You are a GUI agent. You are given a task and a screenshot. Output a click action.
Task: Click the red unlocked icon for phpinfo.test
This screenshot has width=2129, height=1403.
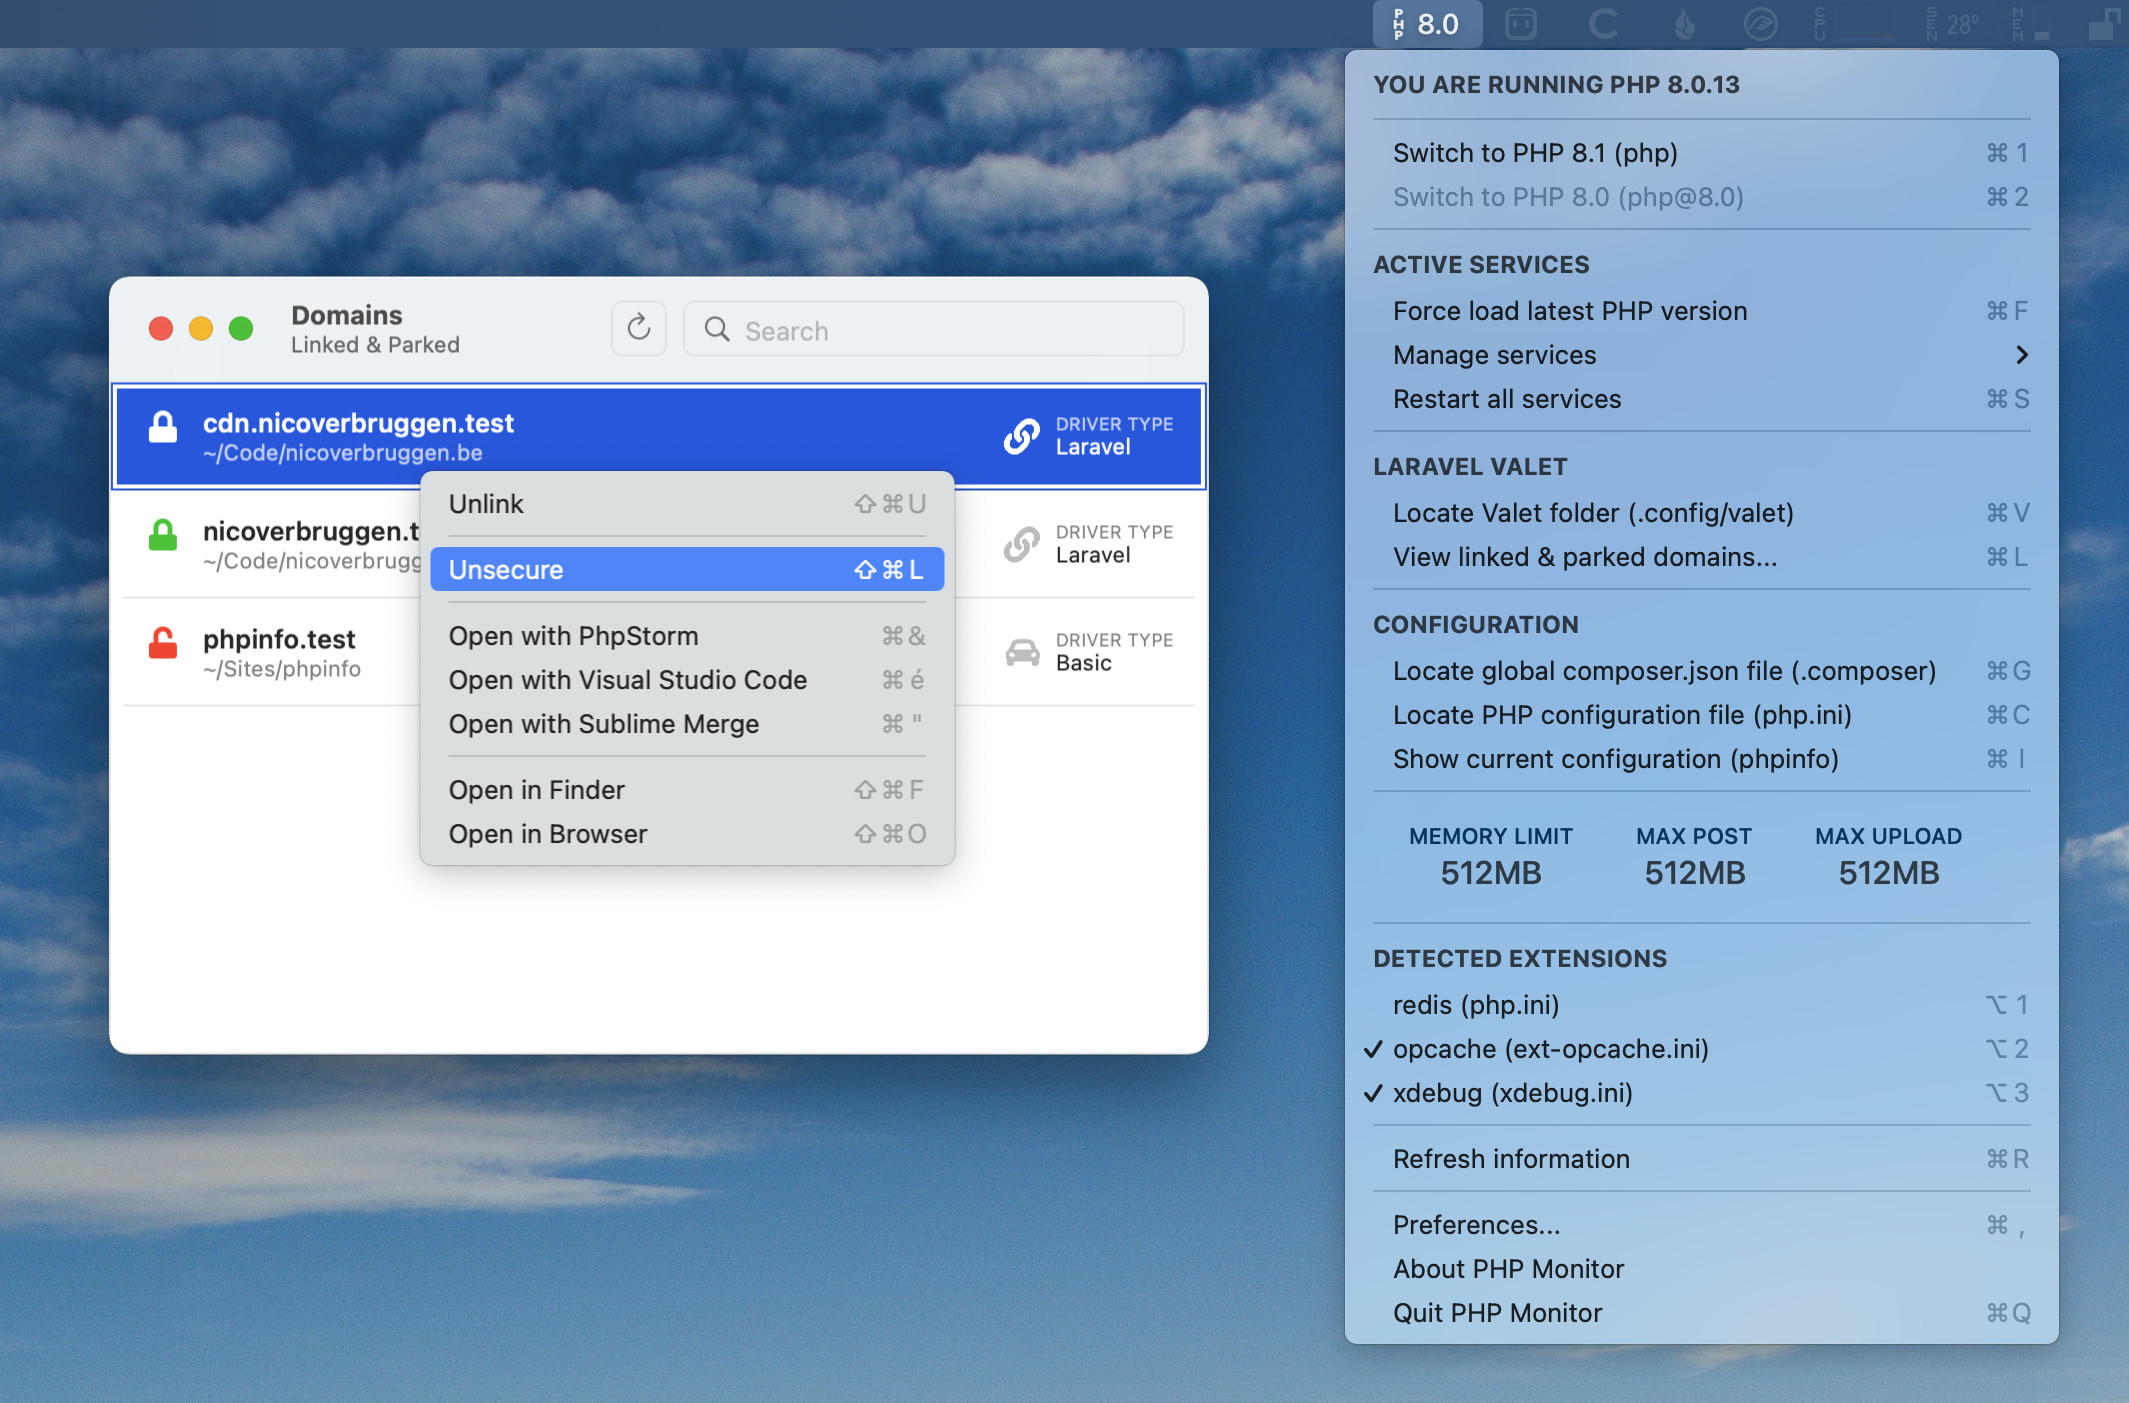point(163,643)
